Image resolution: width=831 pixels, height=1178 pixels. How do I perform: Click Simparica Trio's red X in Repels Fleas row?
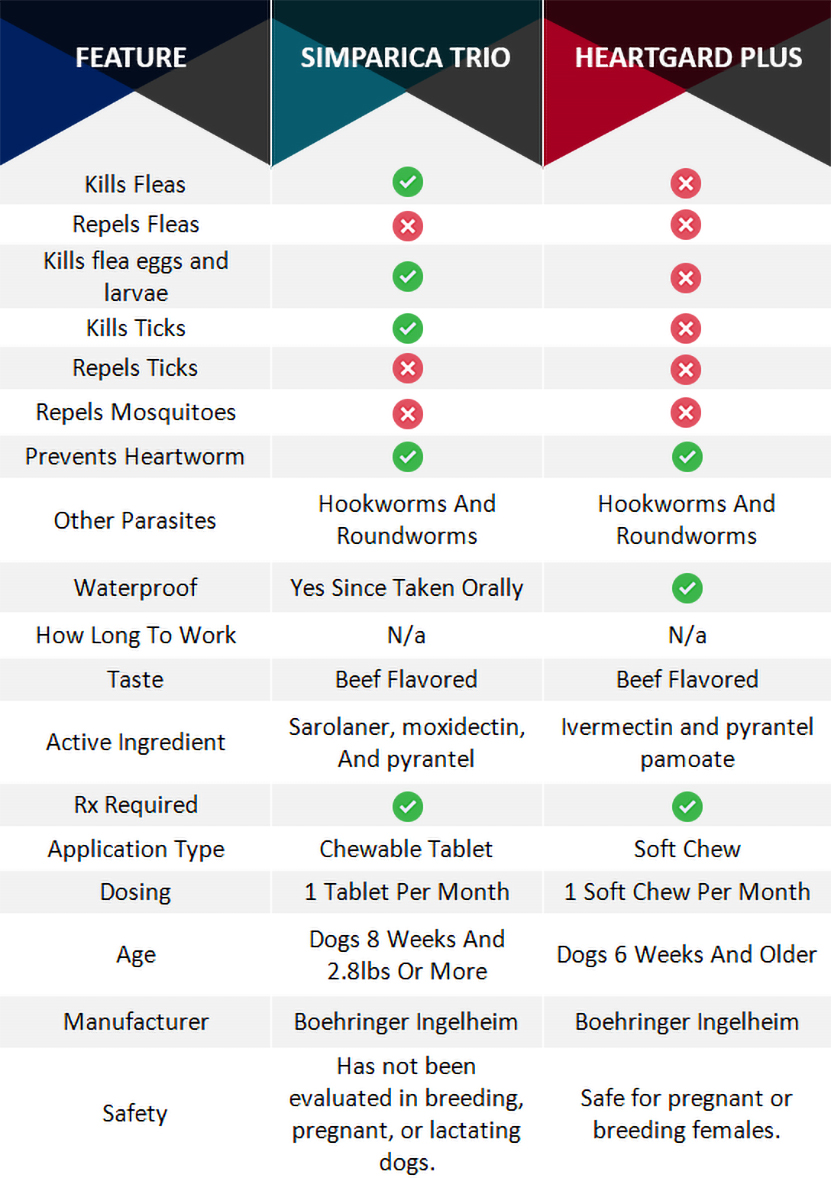[x=407, y=226]
